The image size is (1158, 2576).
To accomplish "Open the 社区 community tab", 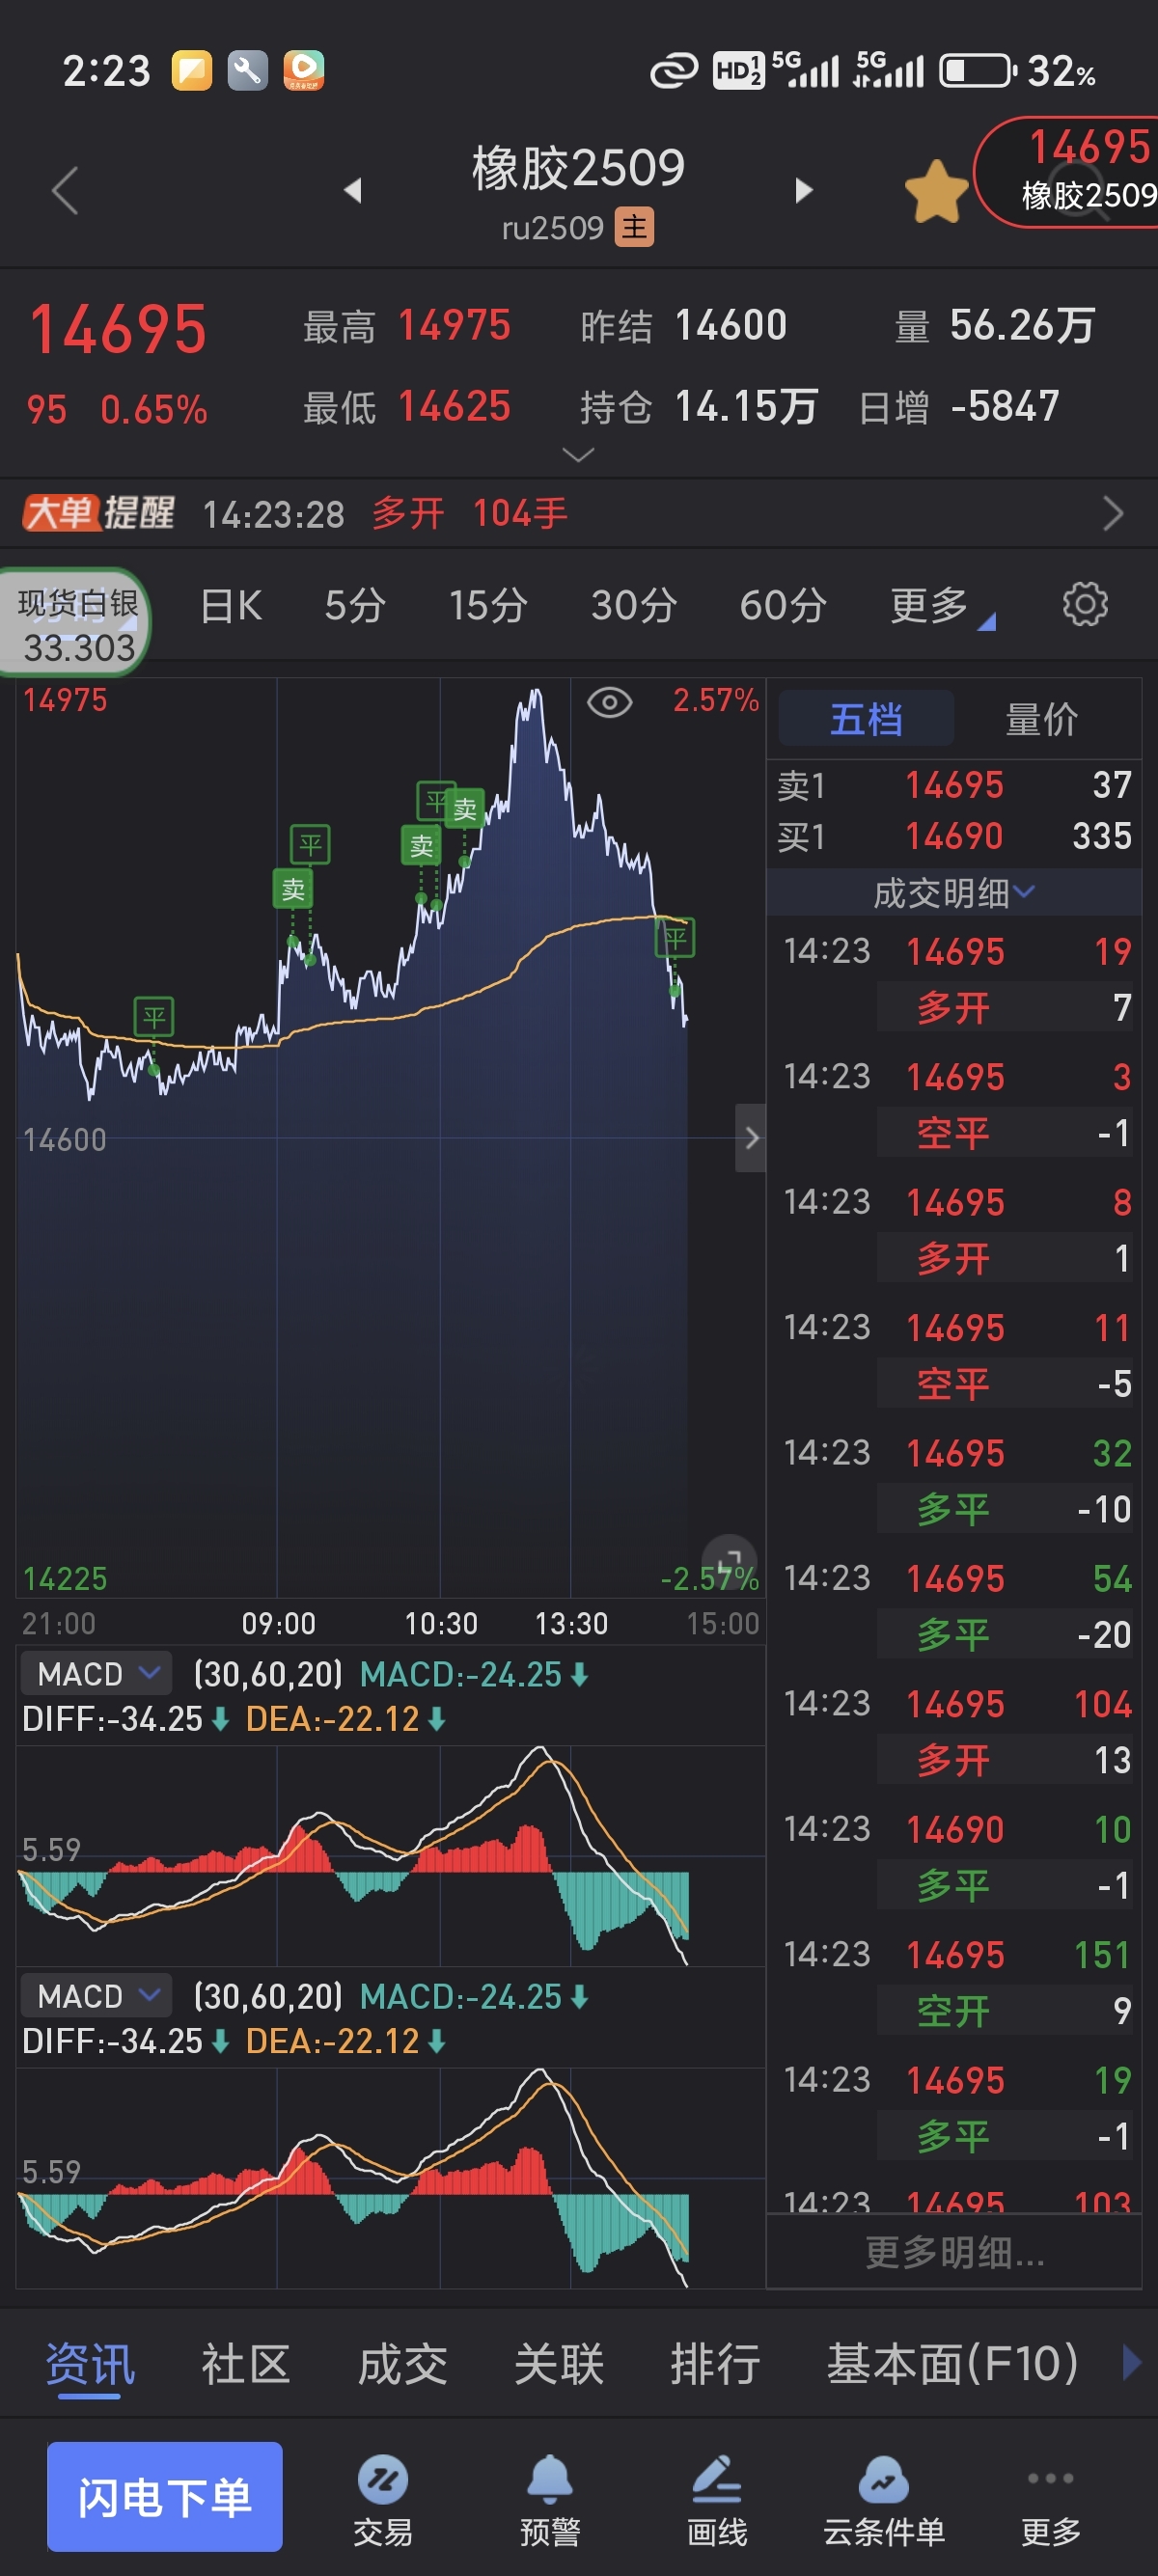I will [246, 2364].
